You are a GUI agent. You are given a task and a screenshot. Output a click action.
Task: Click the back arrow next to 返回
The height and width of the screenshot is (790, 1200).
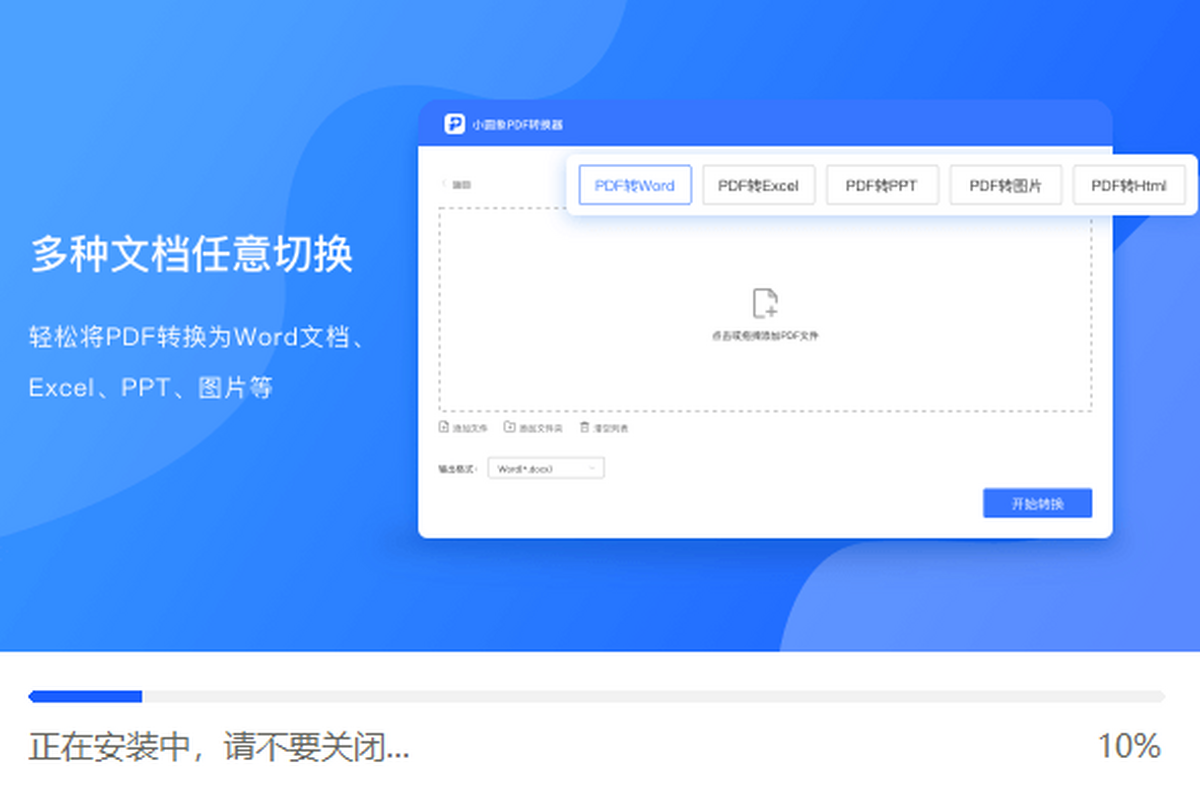pyautogui.click(x=444, y=184)
